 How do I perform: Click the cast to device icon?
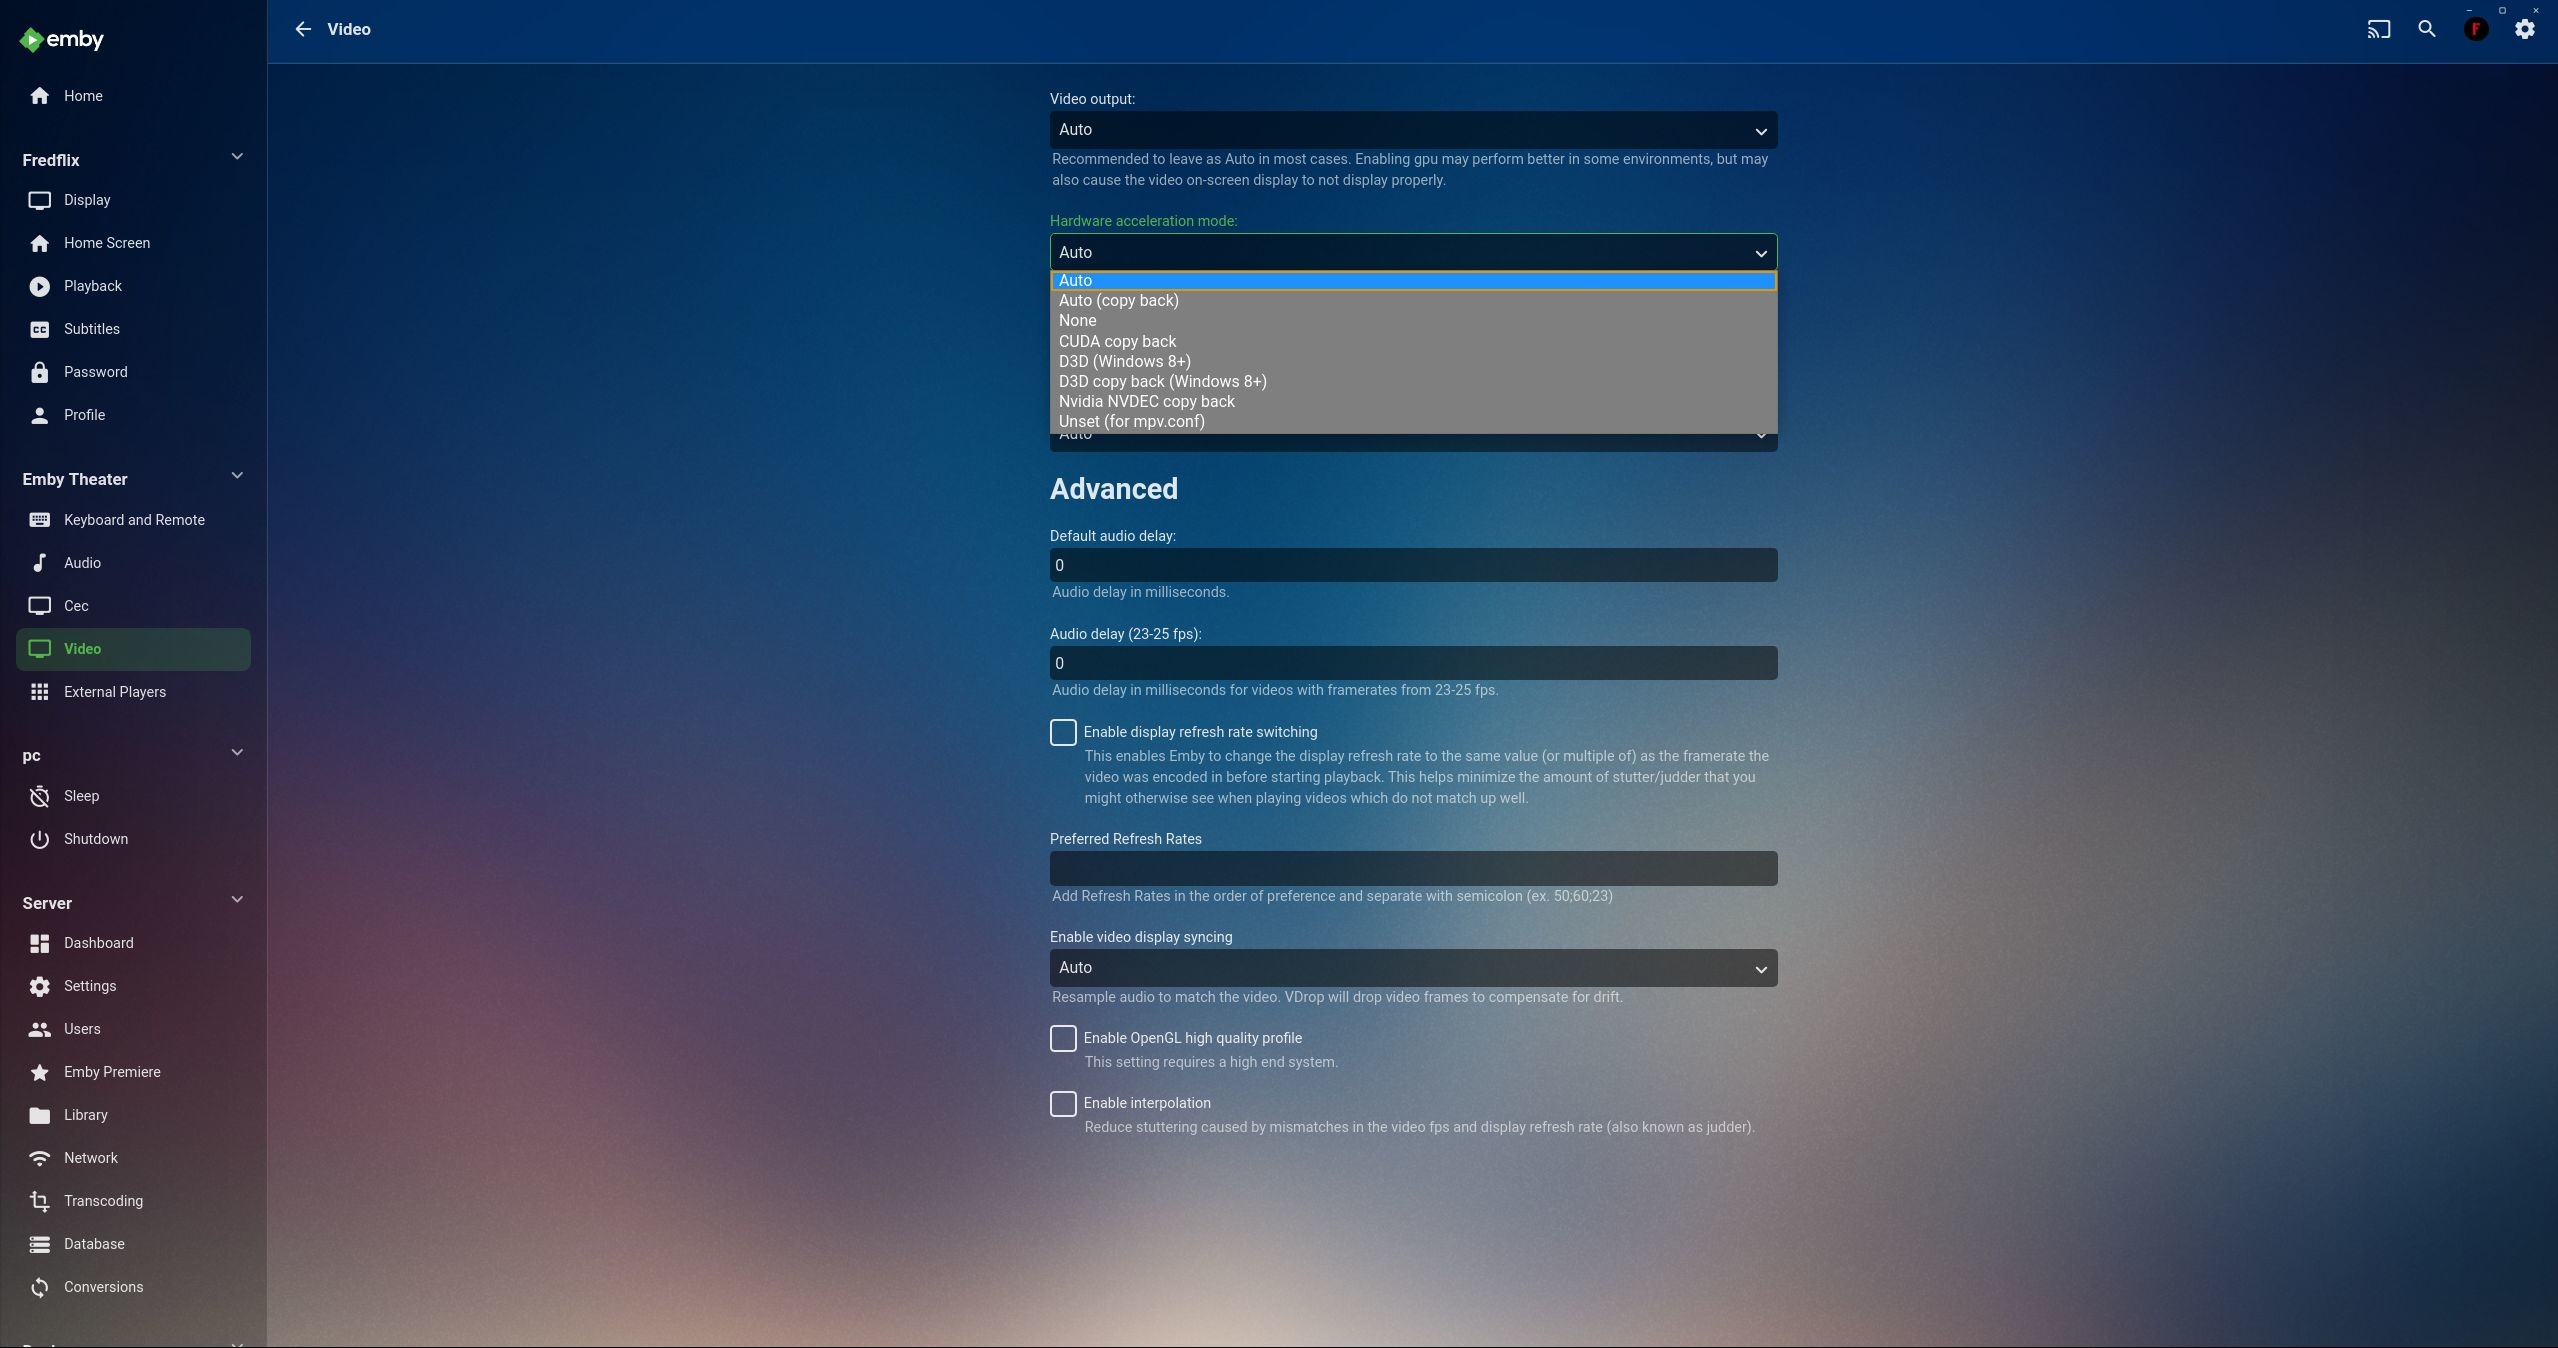coord(2378,29)
